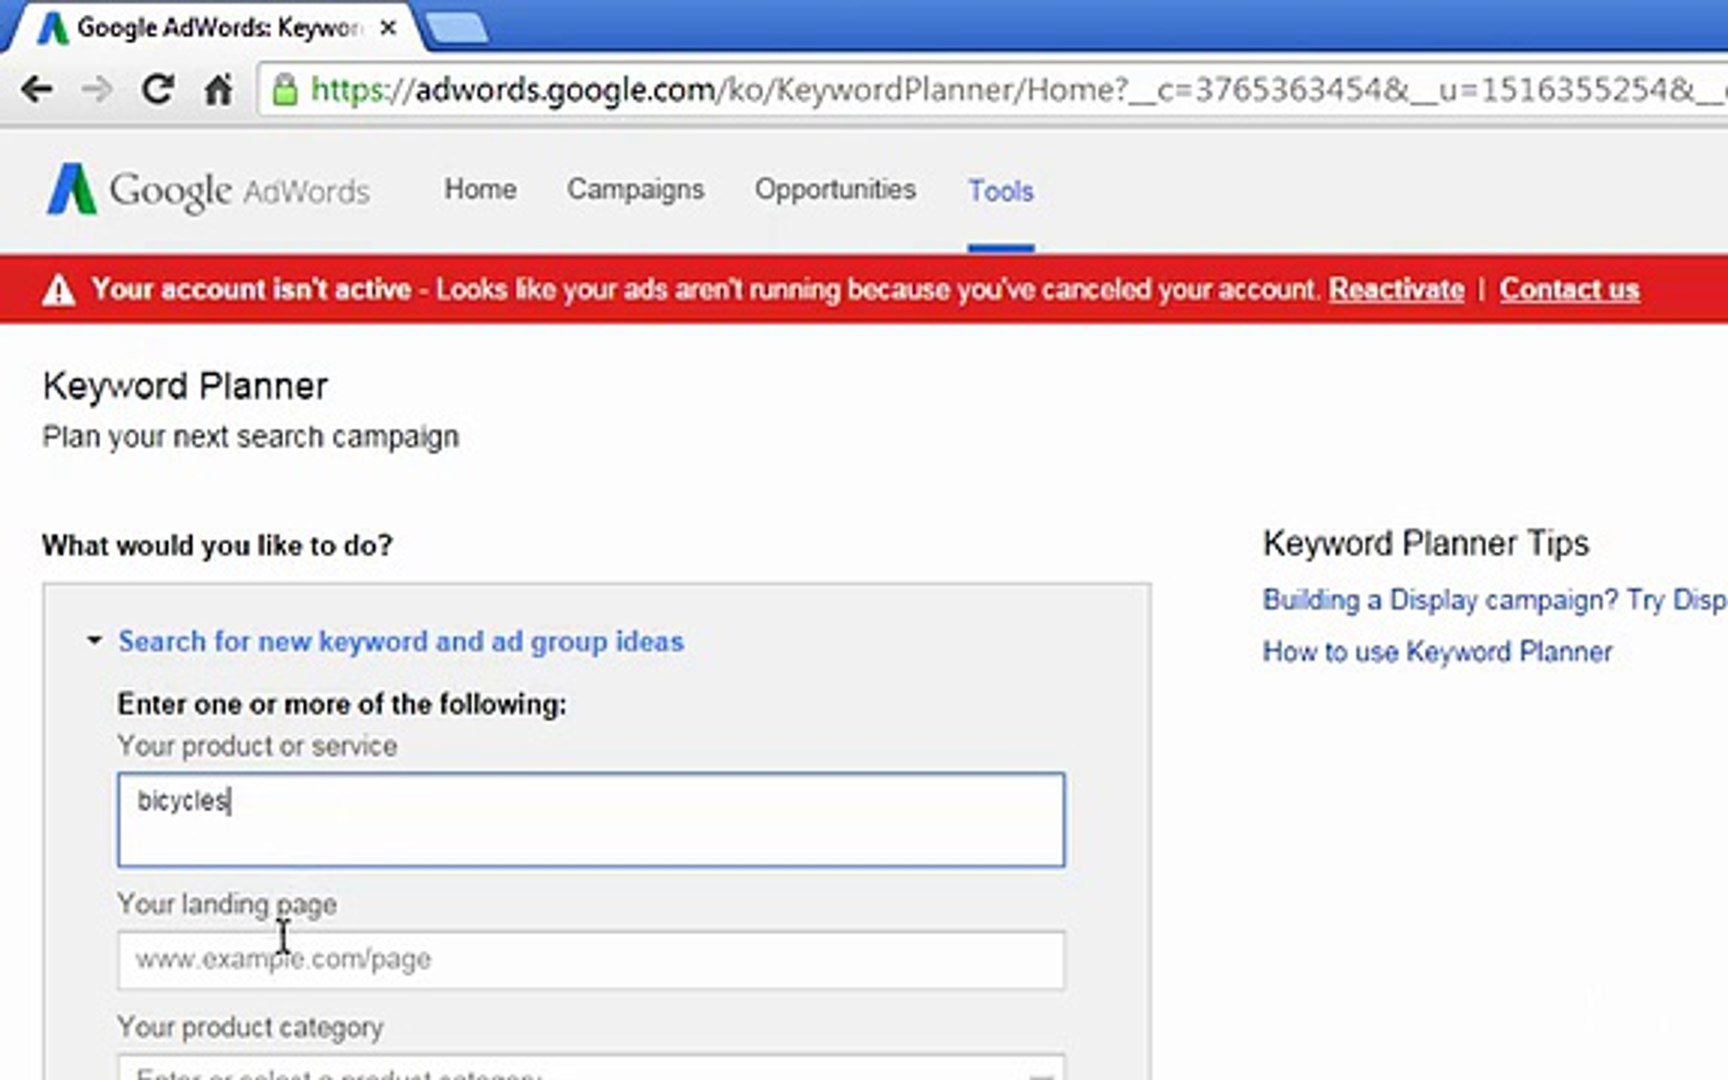Open the browser home page icon
1728x1080 pixels.
coord(218,90)
